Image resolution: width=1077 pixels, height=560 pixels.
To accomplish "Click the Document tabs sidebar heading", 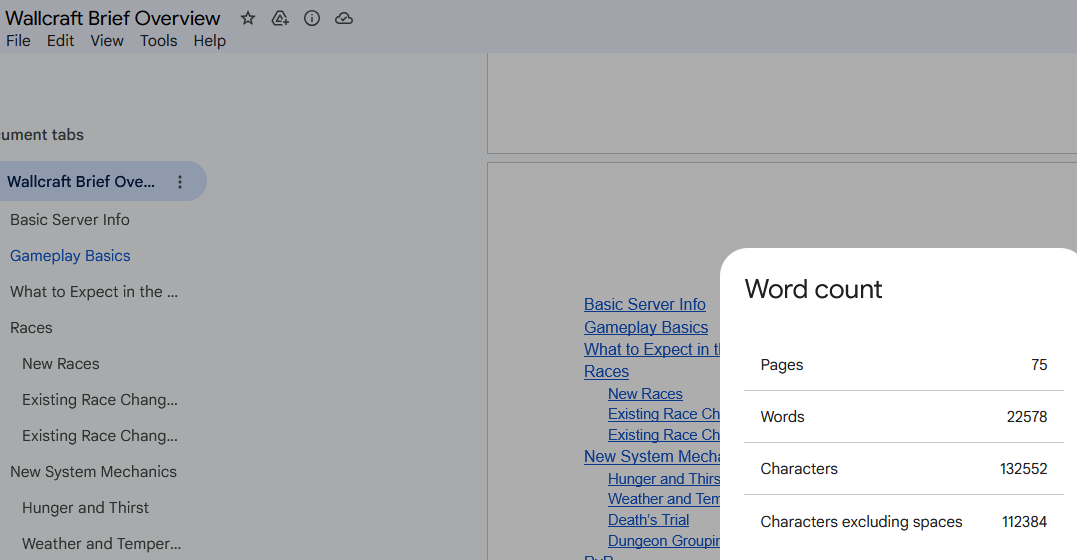I will coord(42,135).
